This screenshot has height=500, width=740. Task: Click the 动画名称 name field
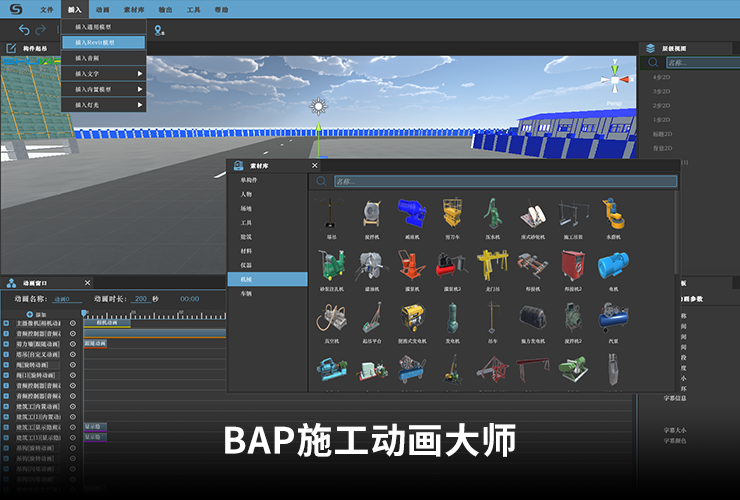click(x=67, y=299)
